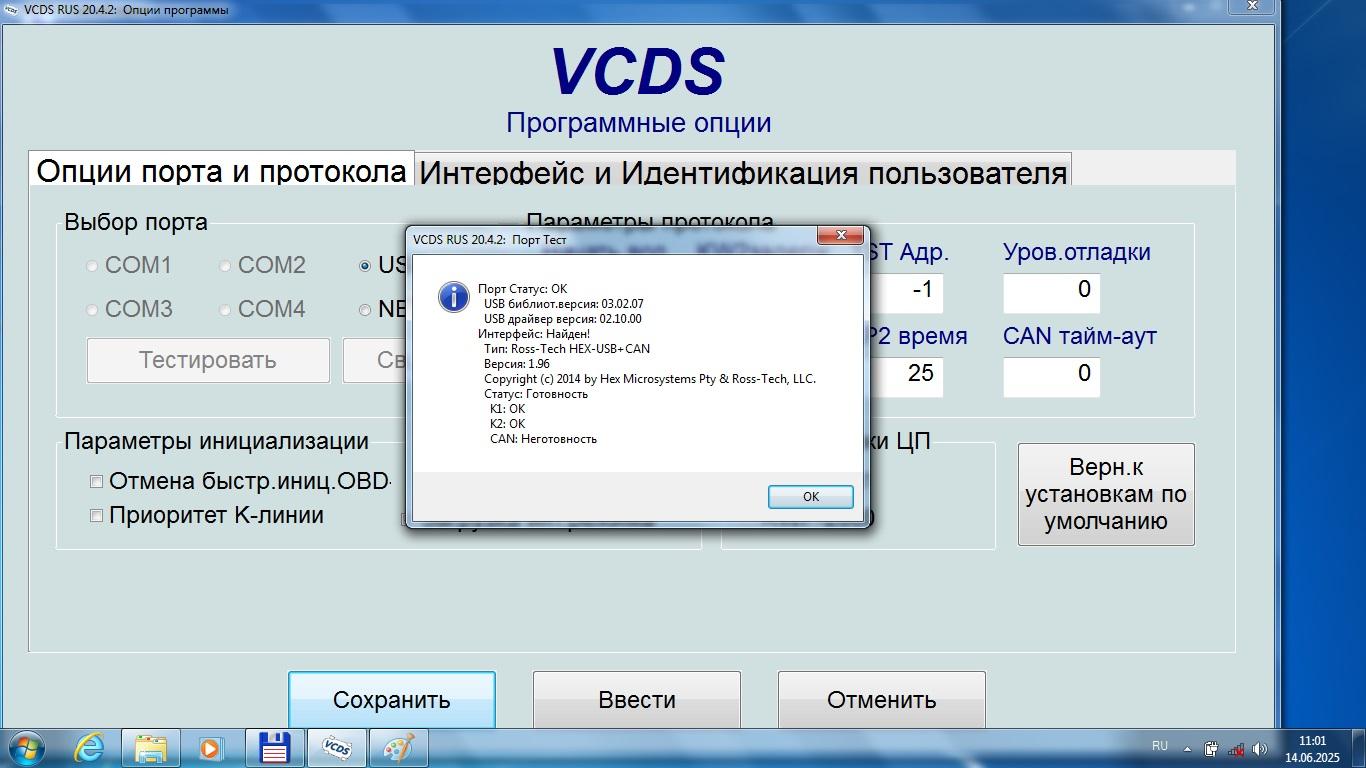Screen dimensions: 1366x768
Task: Click the Адр. field showing -1
Action: coord(905,291)
